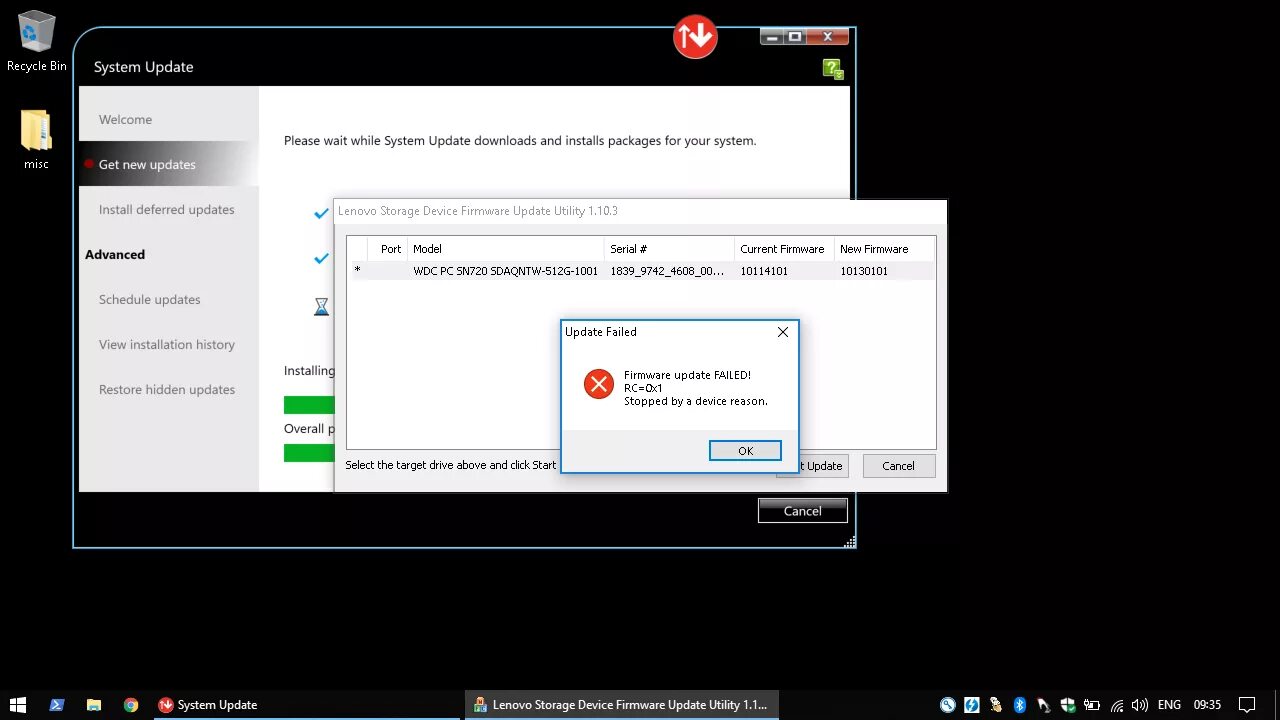Click the asterisk selection marker in the drive row
This screenshot has height=720, width=1280.
pyautogui.click(x=357, y=271)
